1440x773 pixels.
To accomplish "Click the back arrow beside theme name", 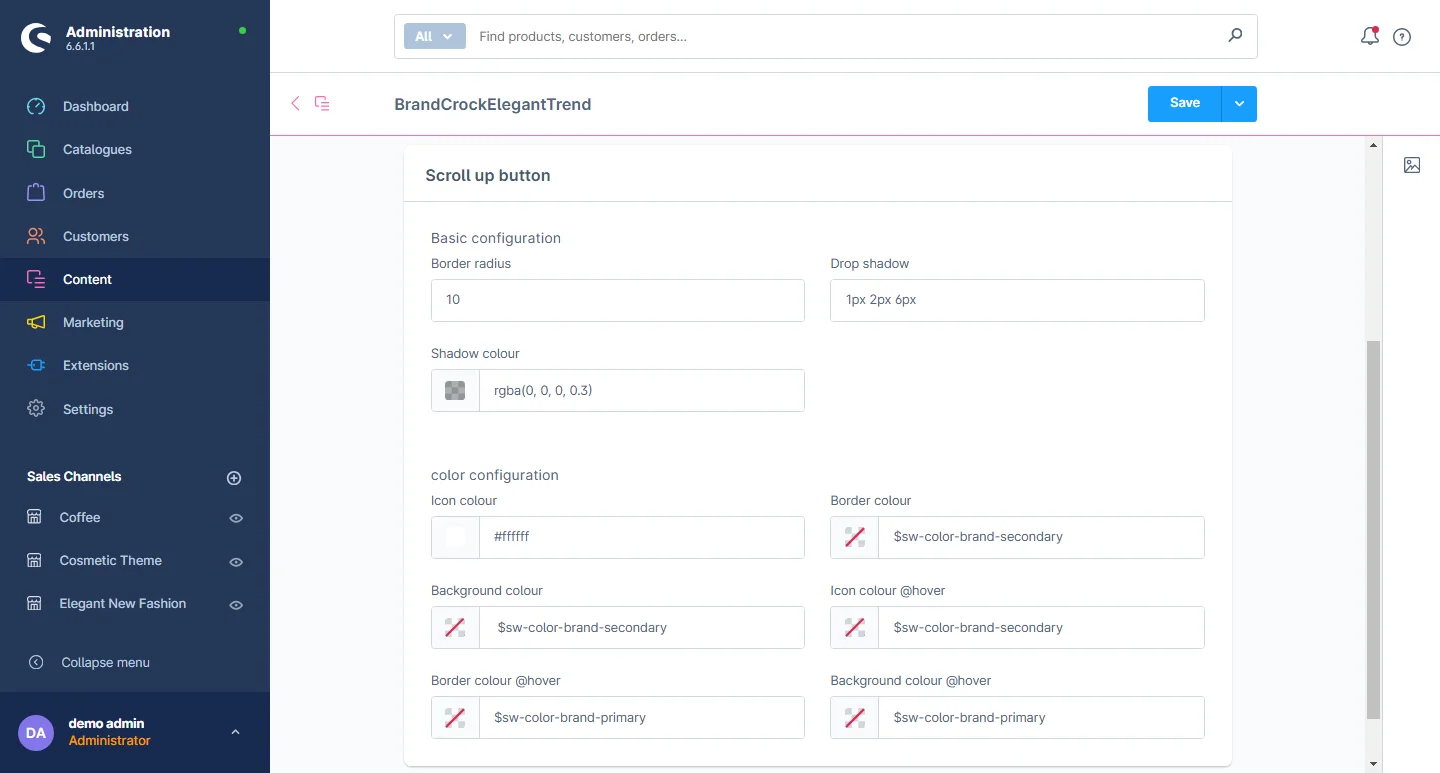I will coord(295,103).
